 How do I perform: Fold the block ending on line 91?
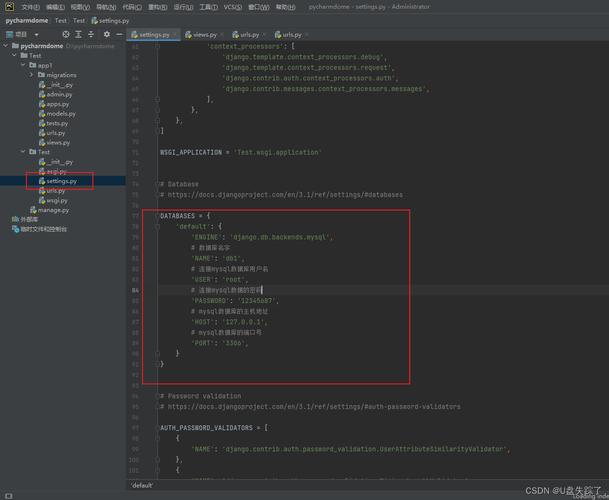[157, 364]
